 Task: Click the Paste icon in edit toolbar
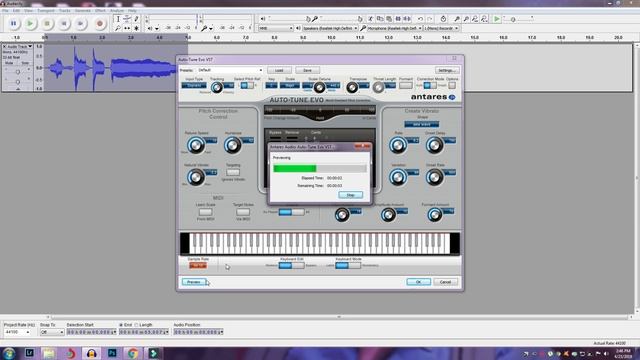[x=389, y=19]
